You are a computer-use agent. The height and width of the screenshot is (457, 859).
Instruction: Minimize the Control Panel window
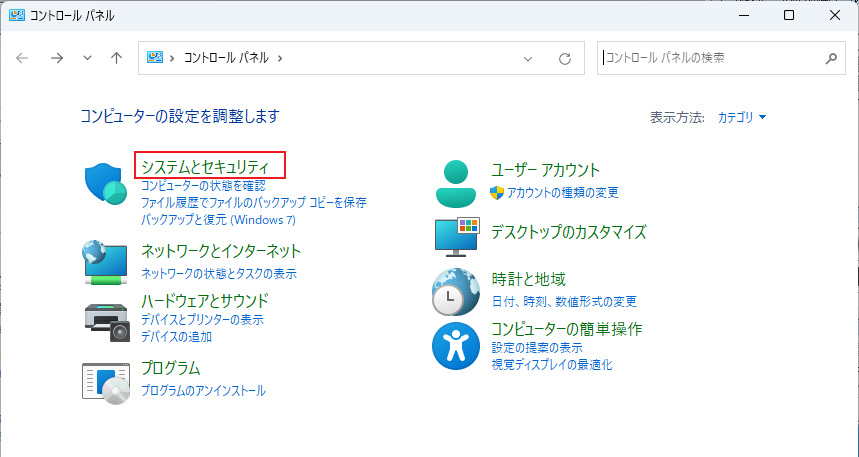[x=743, y=15]
